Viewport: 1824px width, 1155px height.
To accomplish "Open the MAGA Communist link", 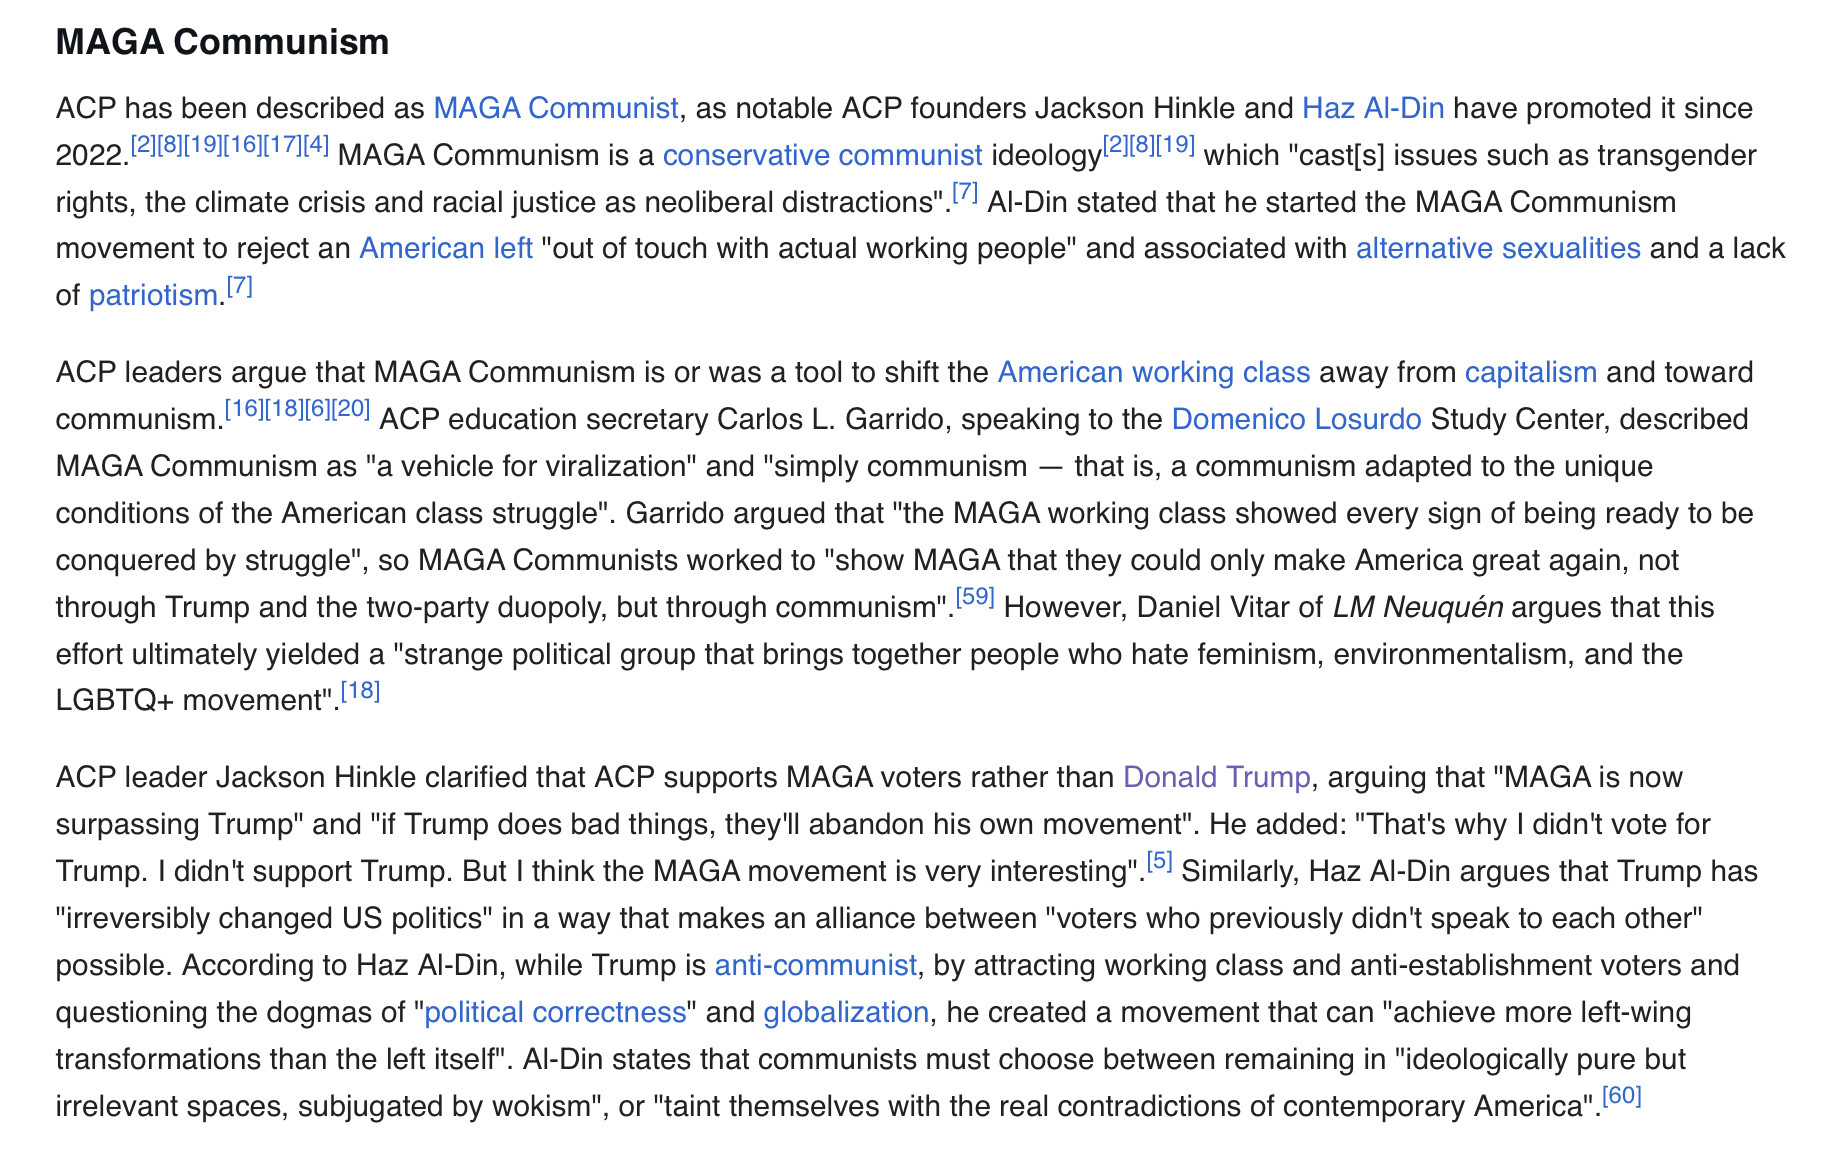I will click(555, 108).
